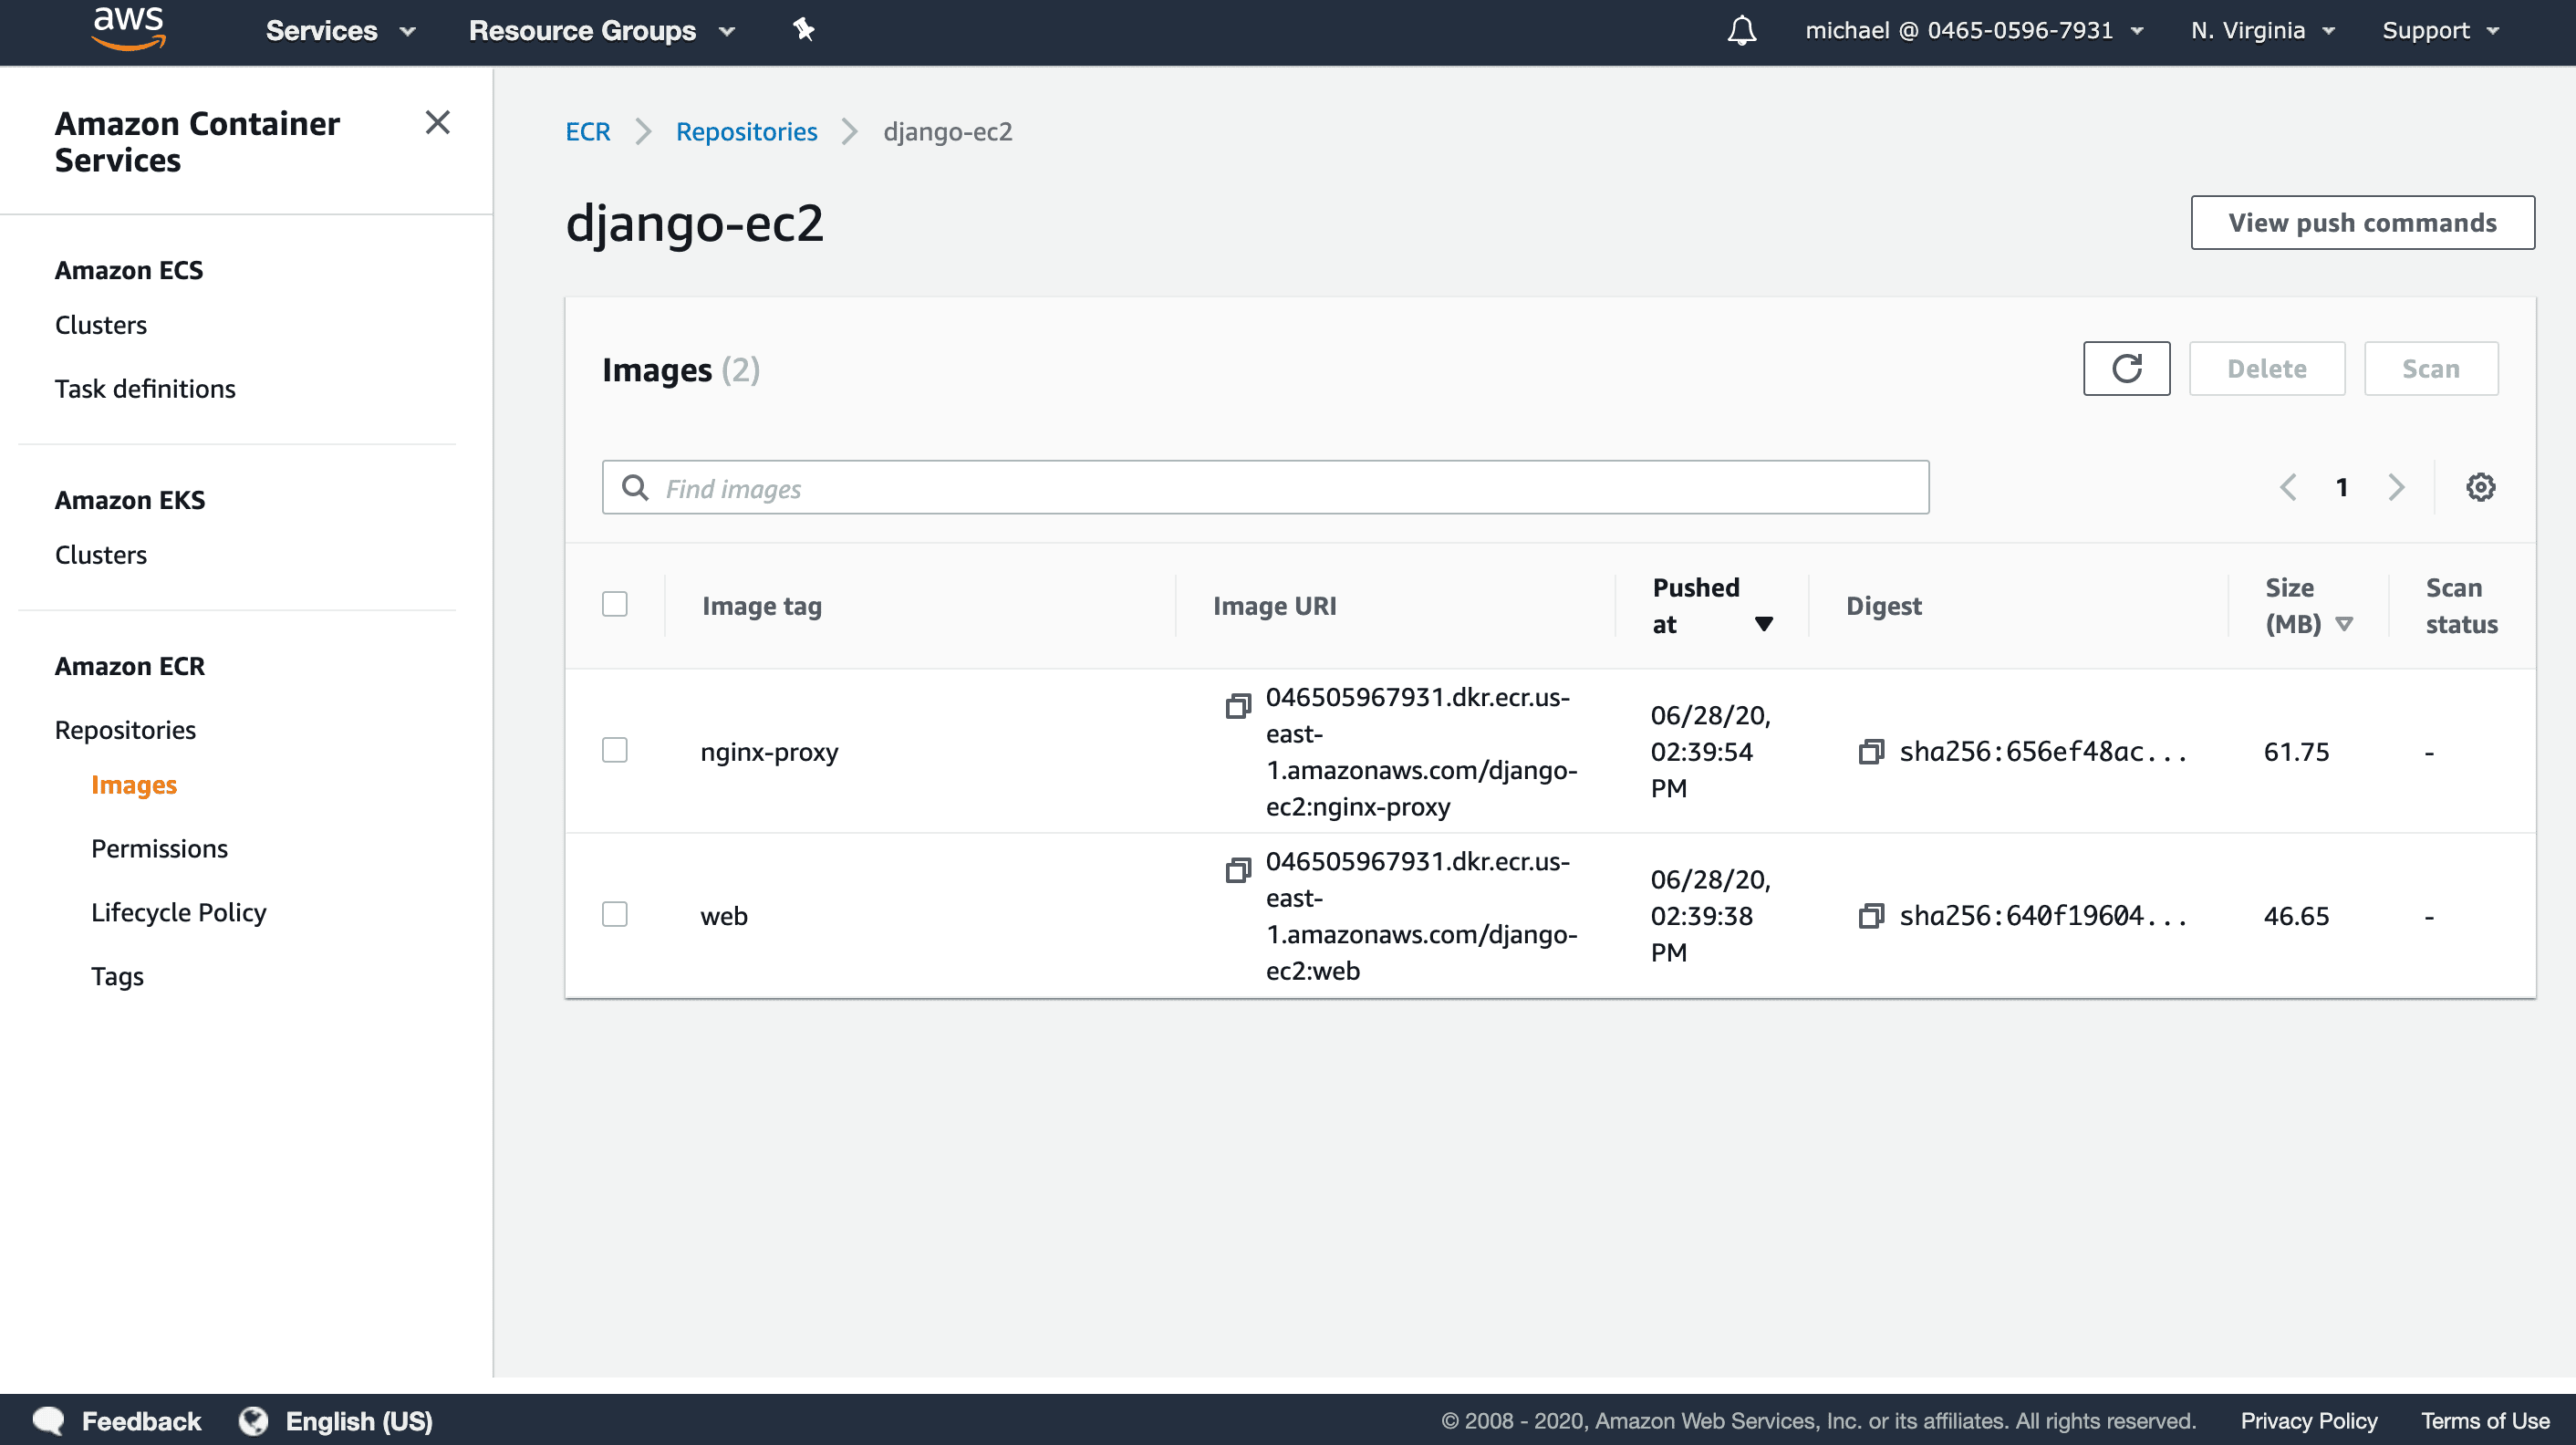Click the AWS logo home icon
2576x1445 pixels.
(128, 29)
